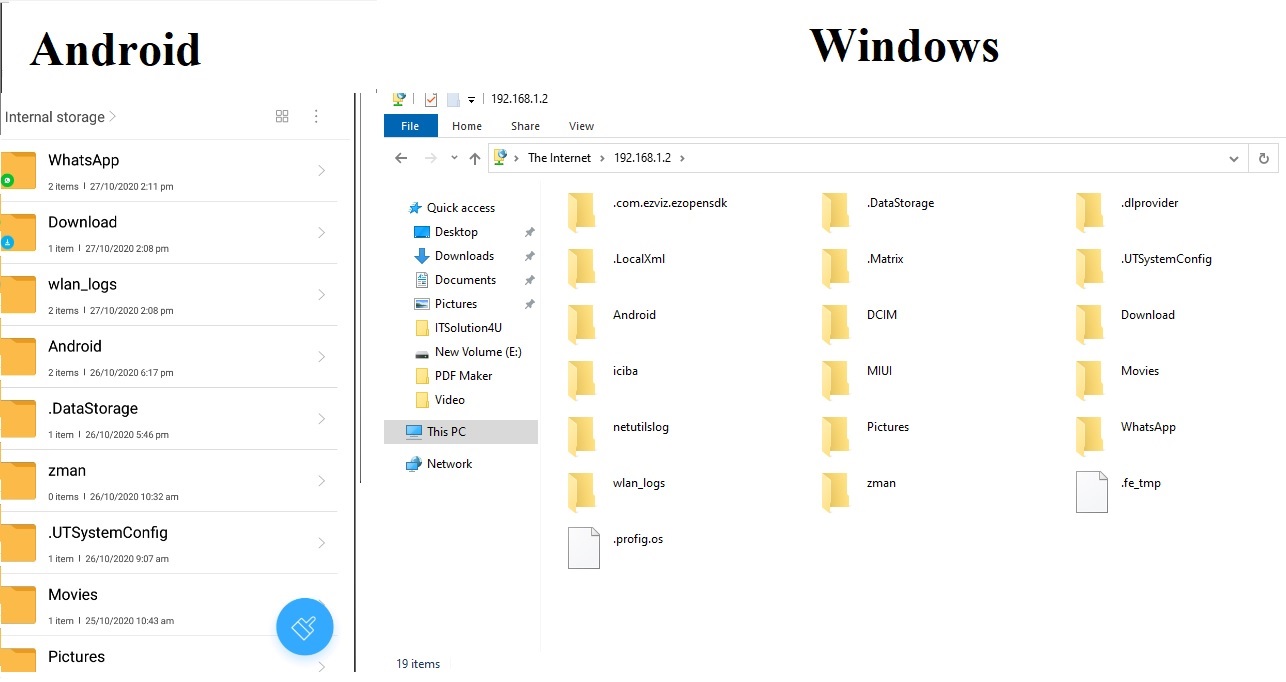Select This PC in navigation pane
Screen dimensions: 1286x682
461,432
